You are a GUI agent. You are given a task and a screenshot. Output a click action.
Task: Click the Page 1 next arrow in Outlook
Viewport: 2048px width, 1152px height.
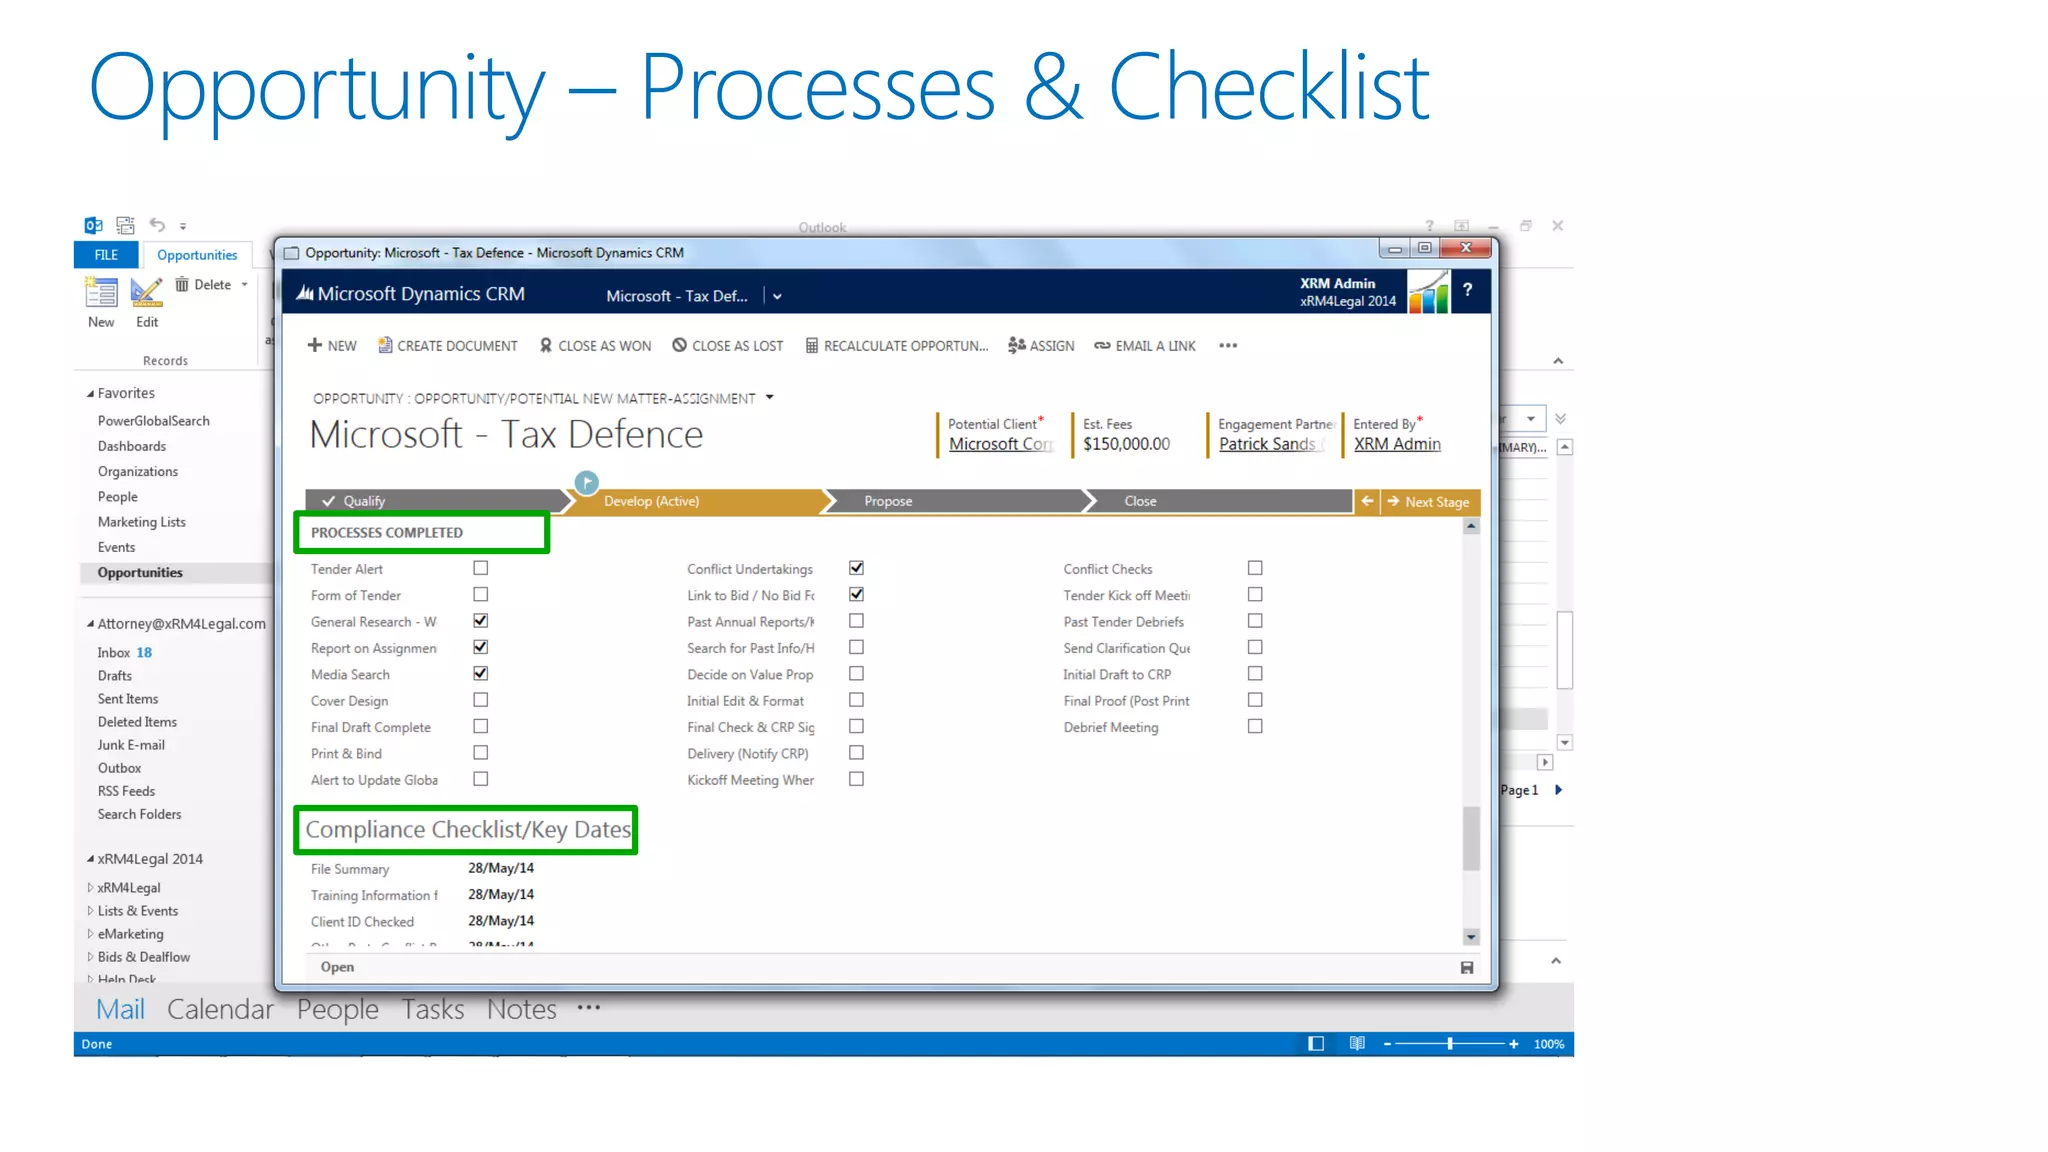tap(1558, 790)
